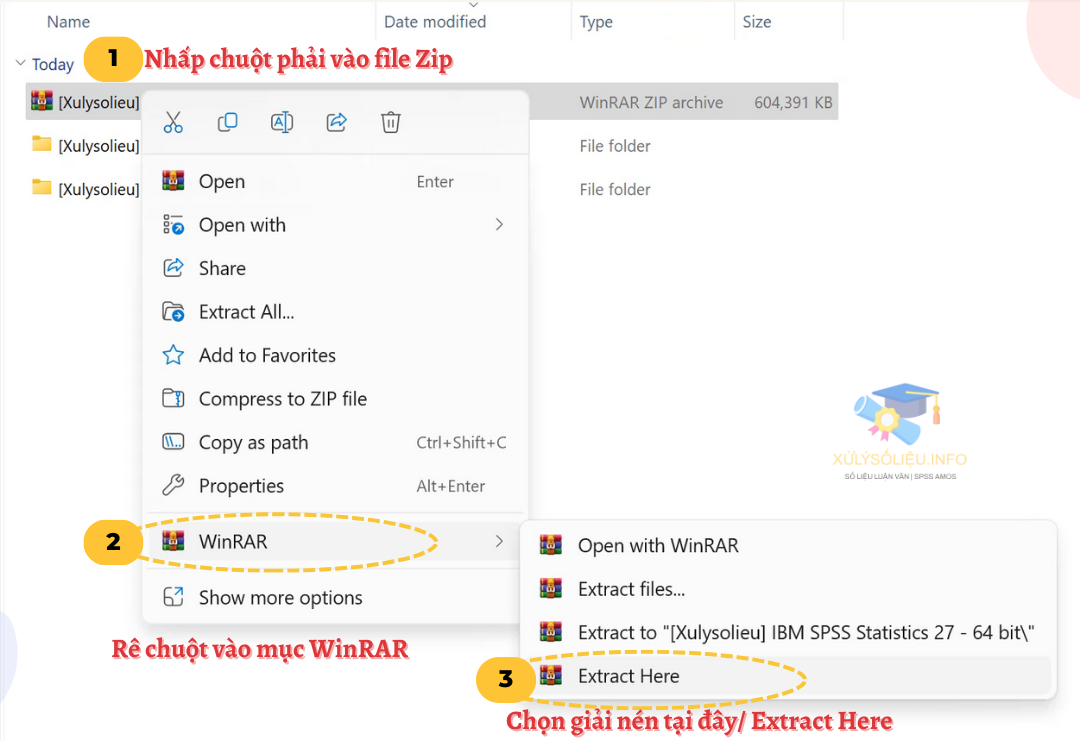Click the Delete trash icon

click(391, 123)
